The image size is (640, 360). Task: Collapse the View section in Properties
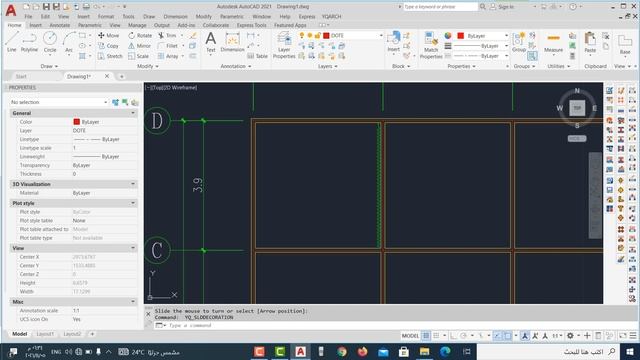tap(133, 248)
